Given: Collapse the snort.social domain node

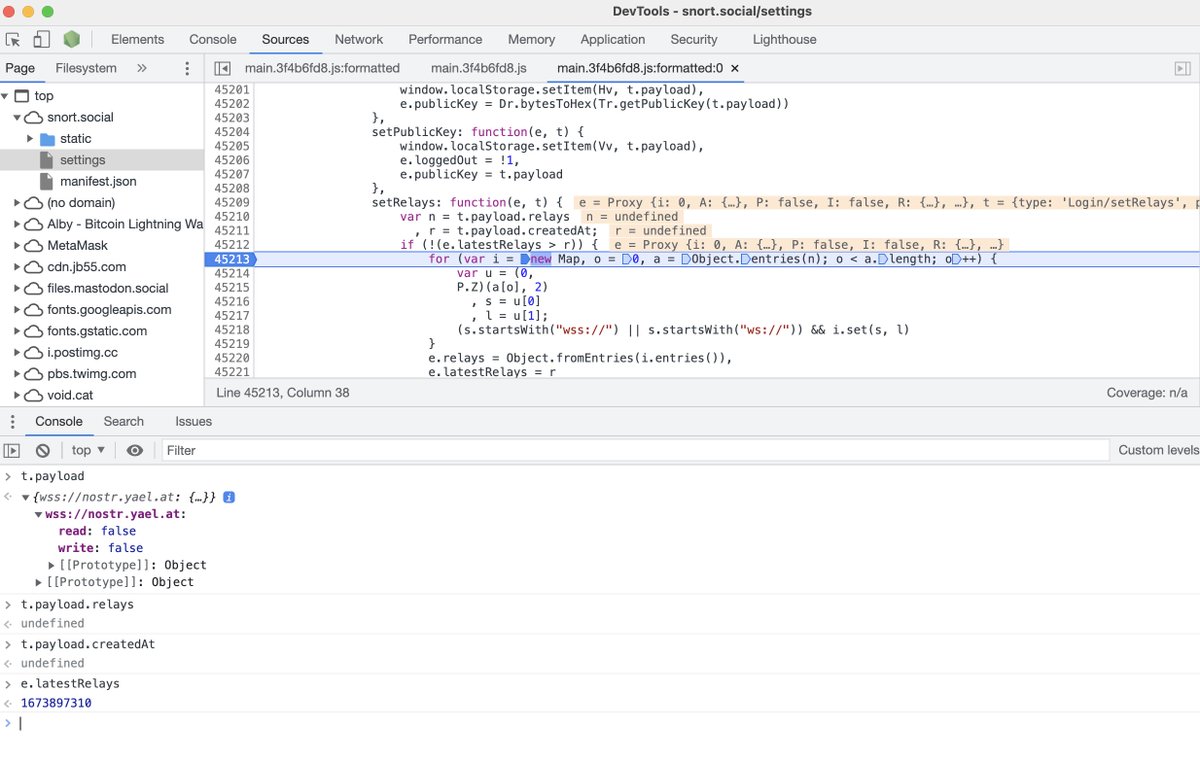Looking at the screenshot, I should point(18,117).
